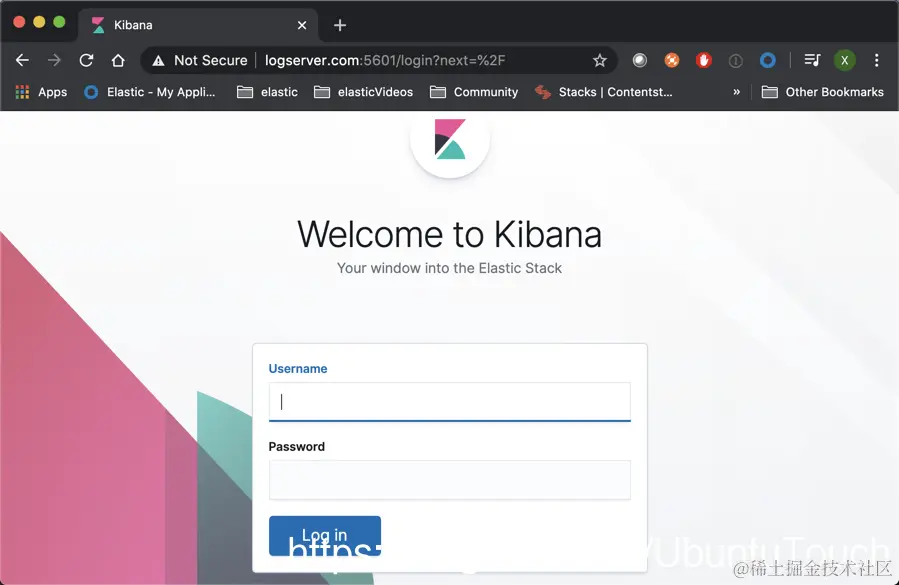This screenshot has height=585, width=899.
Task: Close the Kibana tab
Action: click(x=302, y=25)
